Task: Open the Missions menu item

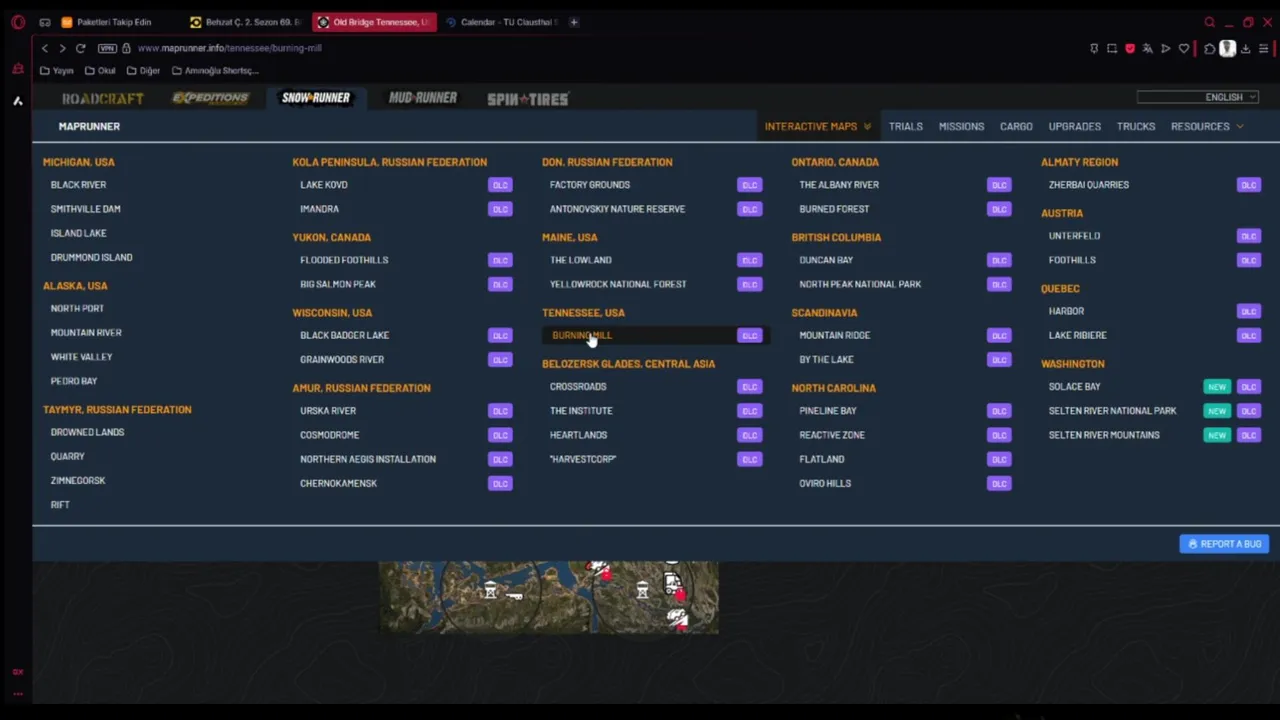Action: click(x=961, y=127)
